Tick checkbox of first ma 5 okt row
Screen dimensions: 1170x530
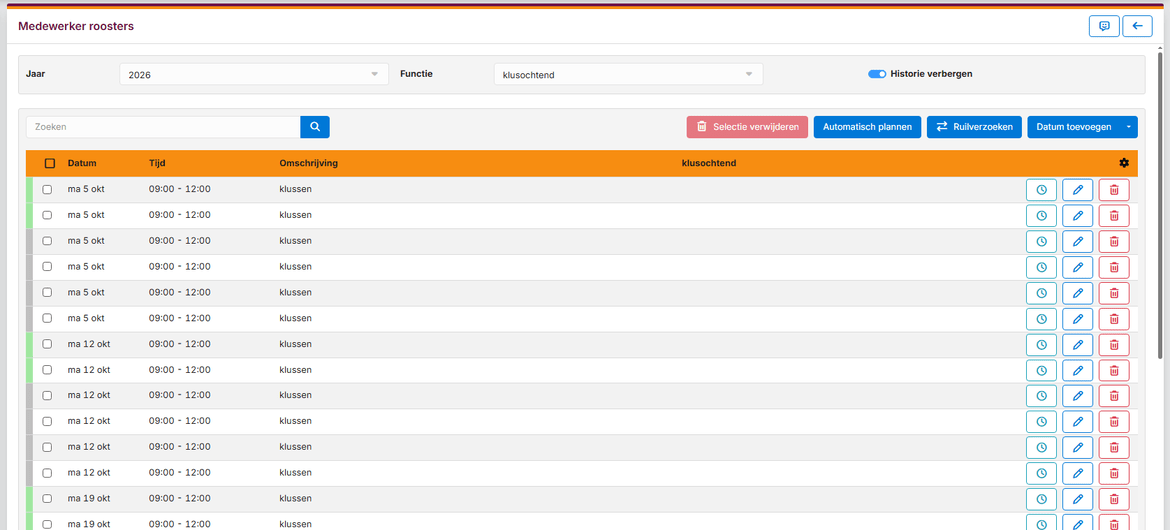(47, 190)
